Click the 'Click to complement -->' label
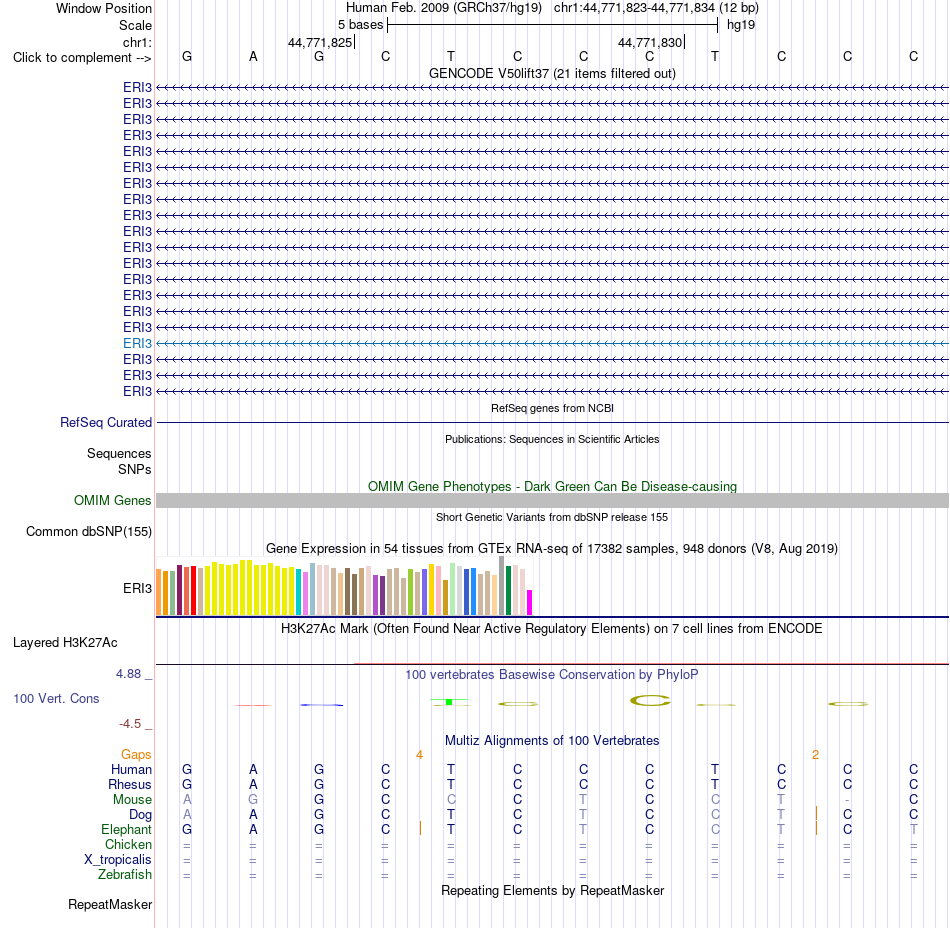The width and height of the screenshot is (950, 928). tap(82, 58)
